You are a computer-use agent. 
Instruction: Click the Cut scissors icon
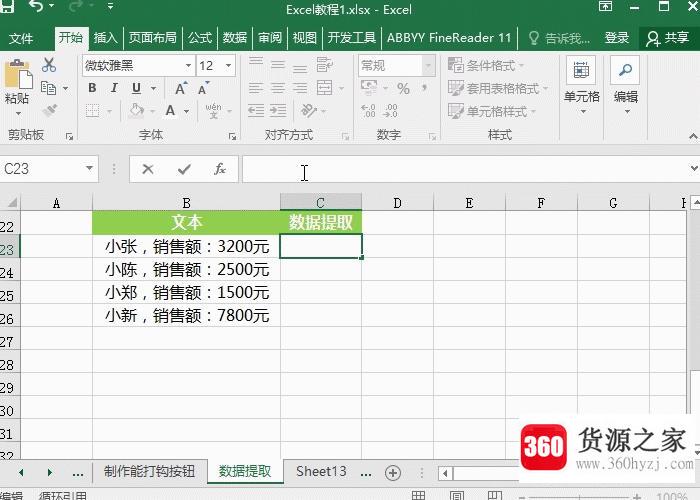[49, 65]
